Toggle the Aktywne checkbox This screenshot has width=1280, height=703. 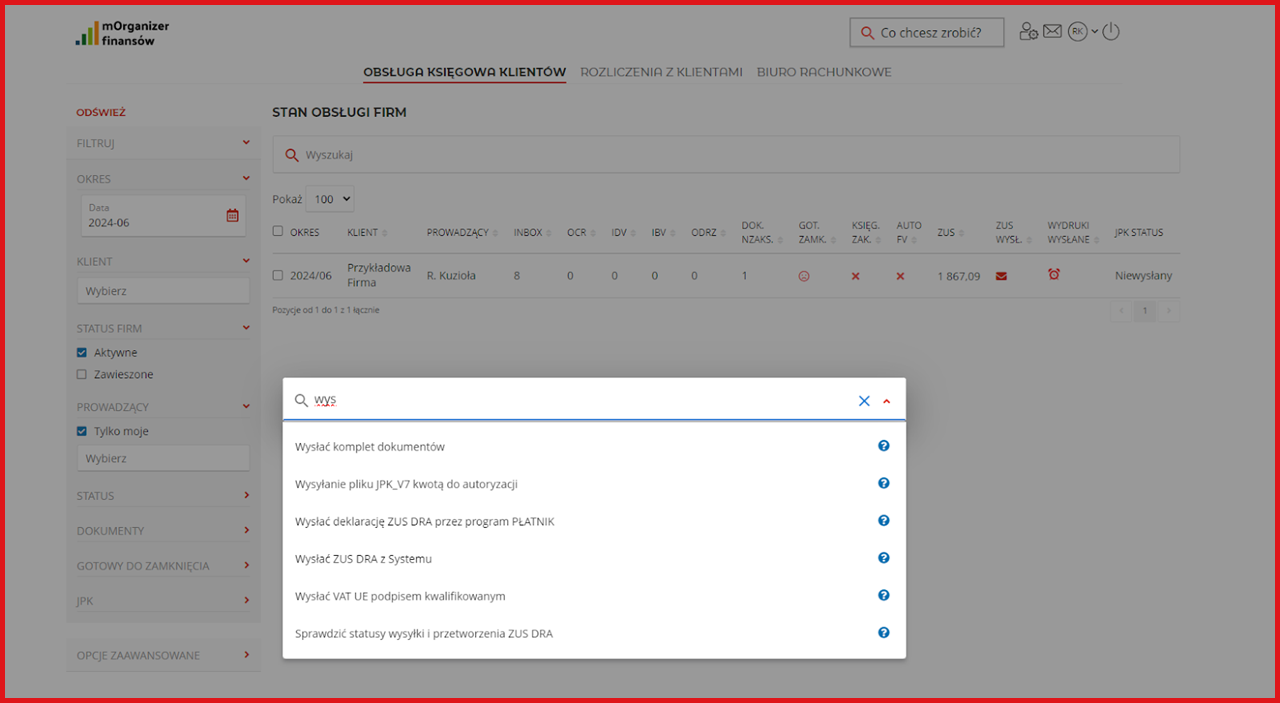(82, 352)
